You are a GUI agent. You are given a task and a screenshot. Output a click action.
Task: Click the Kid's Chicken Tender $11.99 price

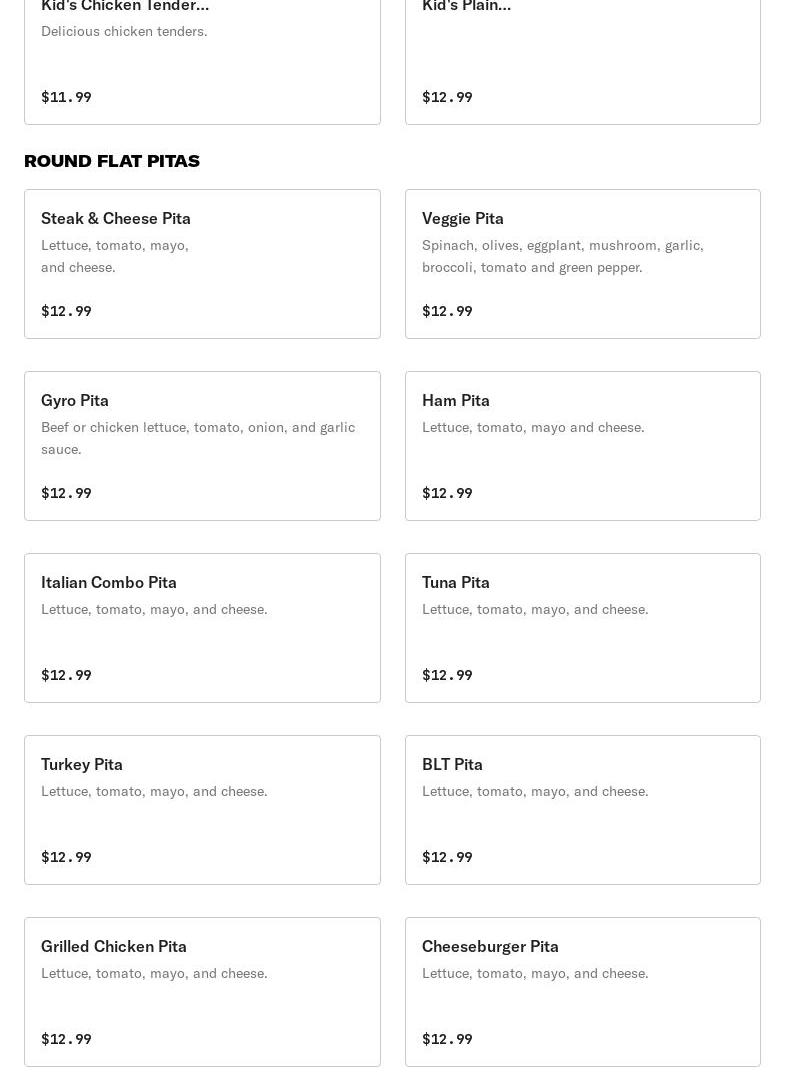click(x=66, y=97)
